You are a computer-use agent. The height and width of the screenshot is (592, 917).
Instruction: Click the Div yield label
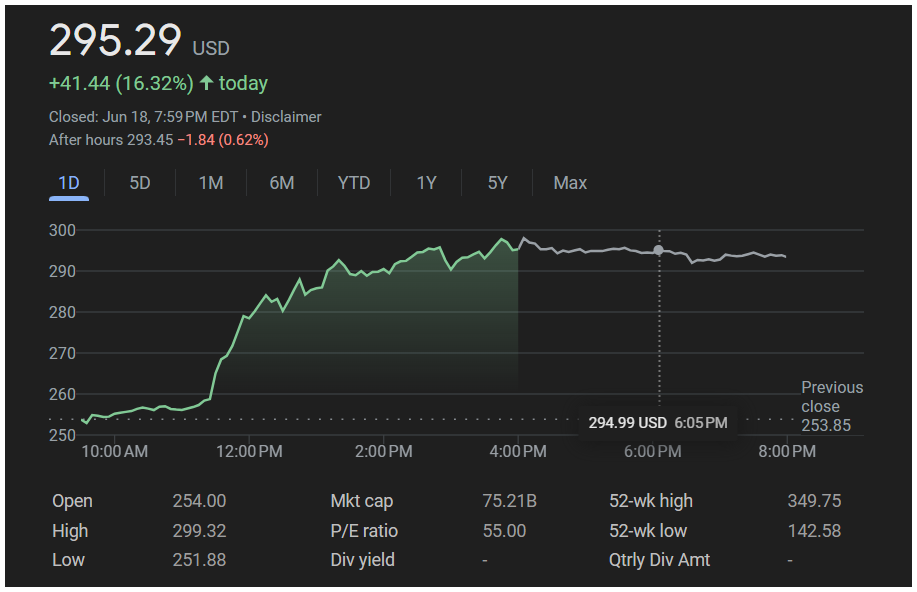point(363,560)
